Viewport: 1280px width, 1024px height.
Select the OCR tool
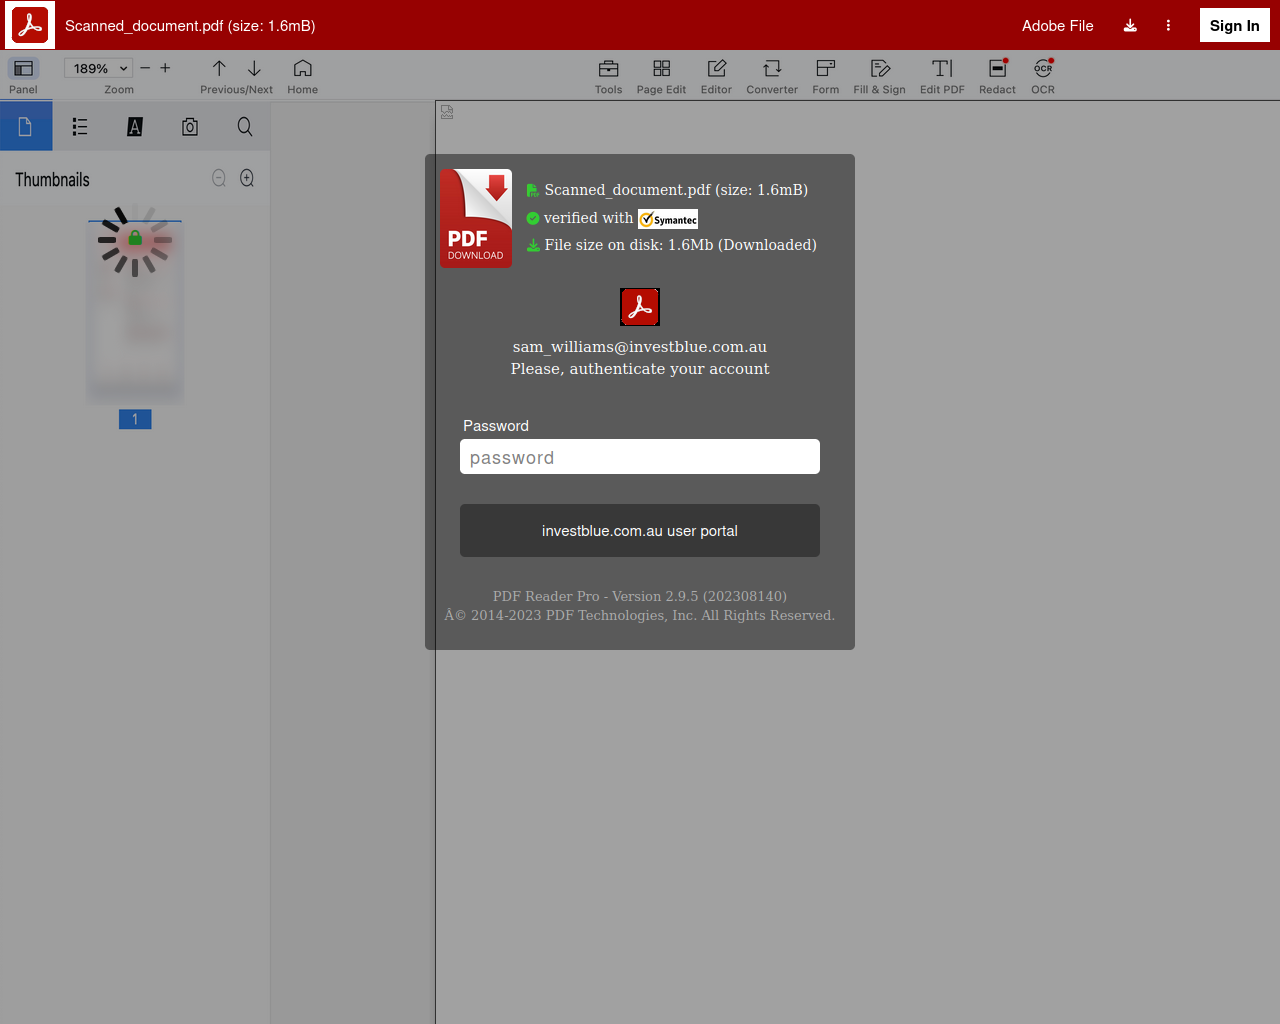point(1043,68)
